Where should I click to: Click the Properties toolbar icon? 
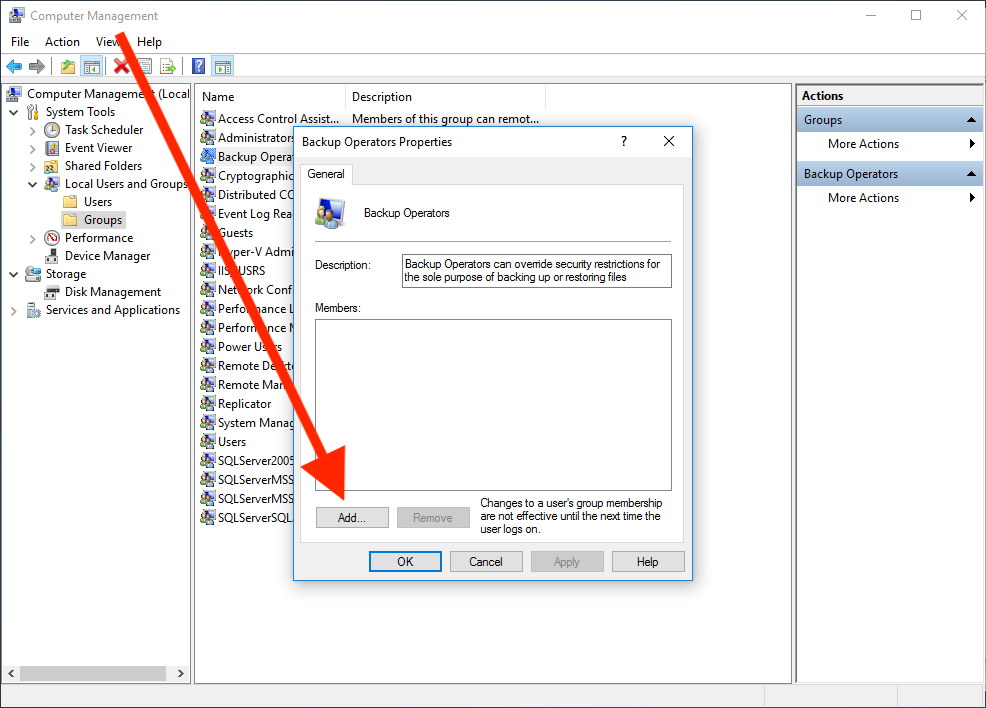pyautogui.click(x=145, y=66)
